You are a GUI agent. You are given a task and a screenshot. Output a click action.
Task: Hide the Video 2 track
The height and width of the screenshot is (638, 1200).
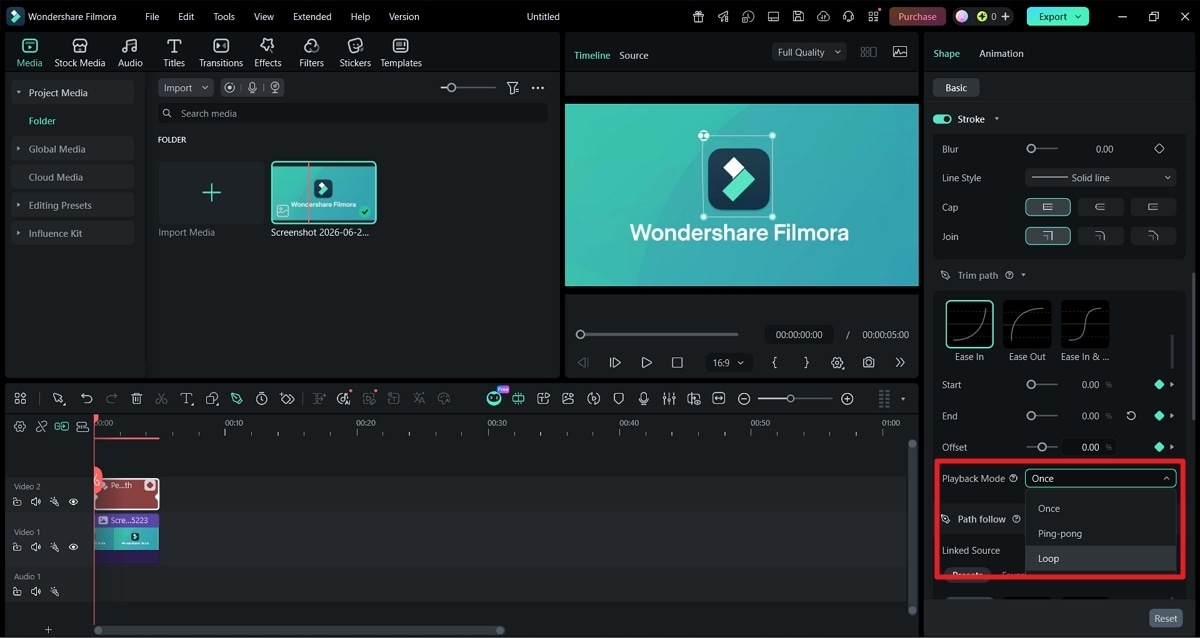(x=73, y=502)
